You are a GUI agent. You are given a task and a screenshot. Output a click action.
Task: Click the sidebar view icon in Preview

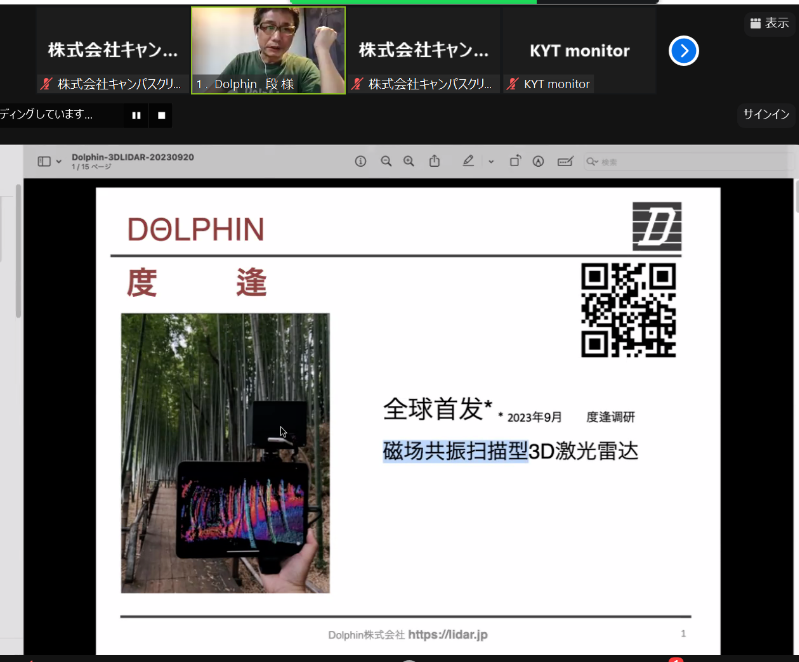(x=43, y=161)
